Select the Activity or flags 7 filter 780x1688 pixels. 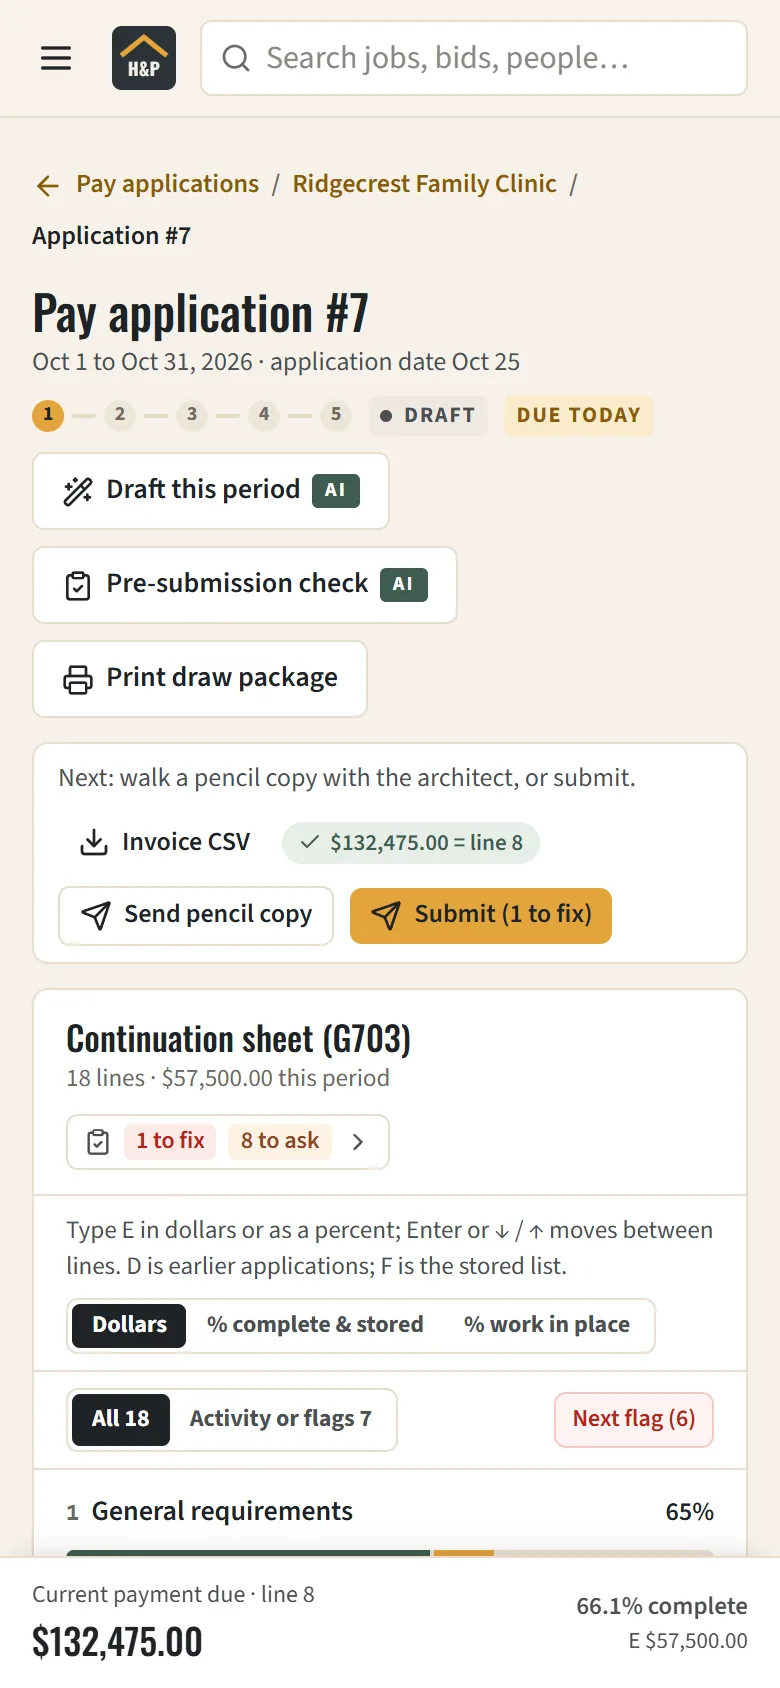(281, 1419)
